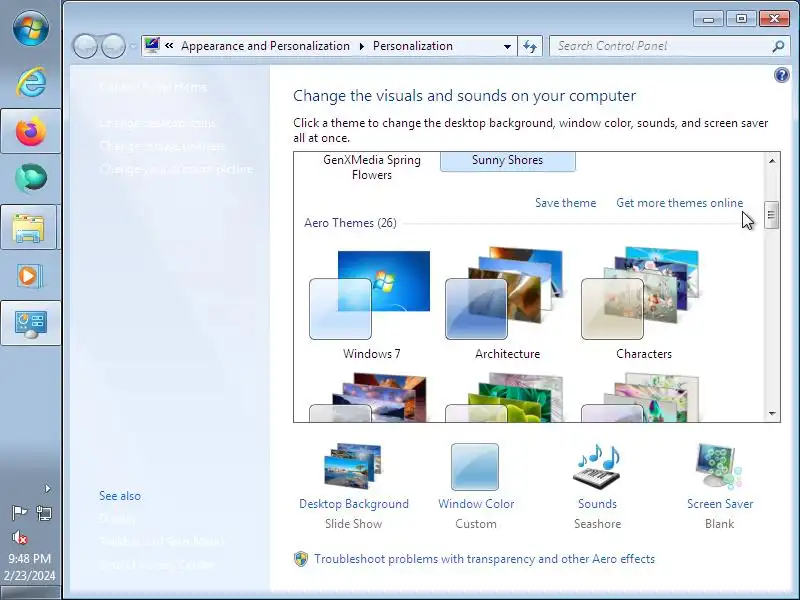Launch Windows Media Player from taskbar
800x600 pixels.
tap(31, 276)
